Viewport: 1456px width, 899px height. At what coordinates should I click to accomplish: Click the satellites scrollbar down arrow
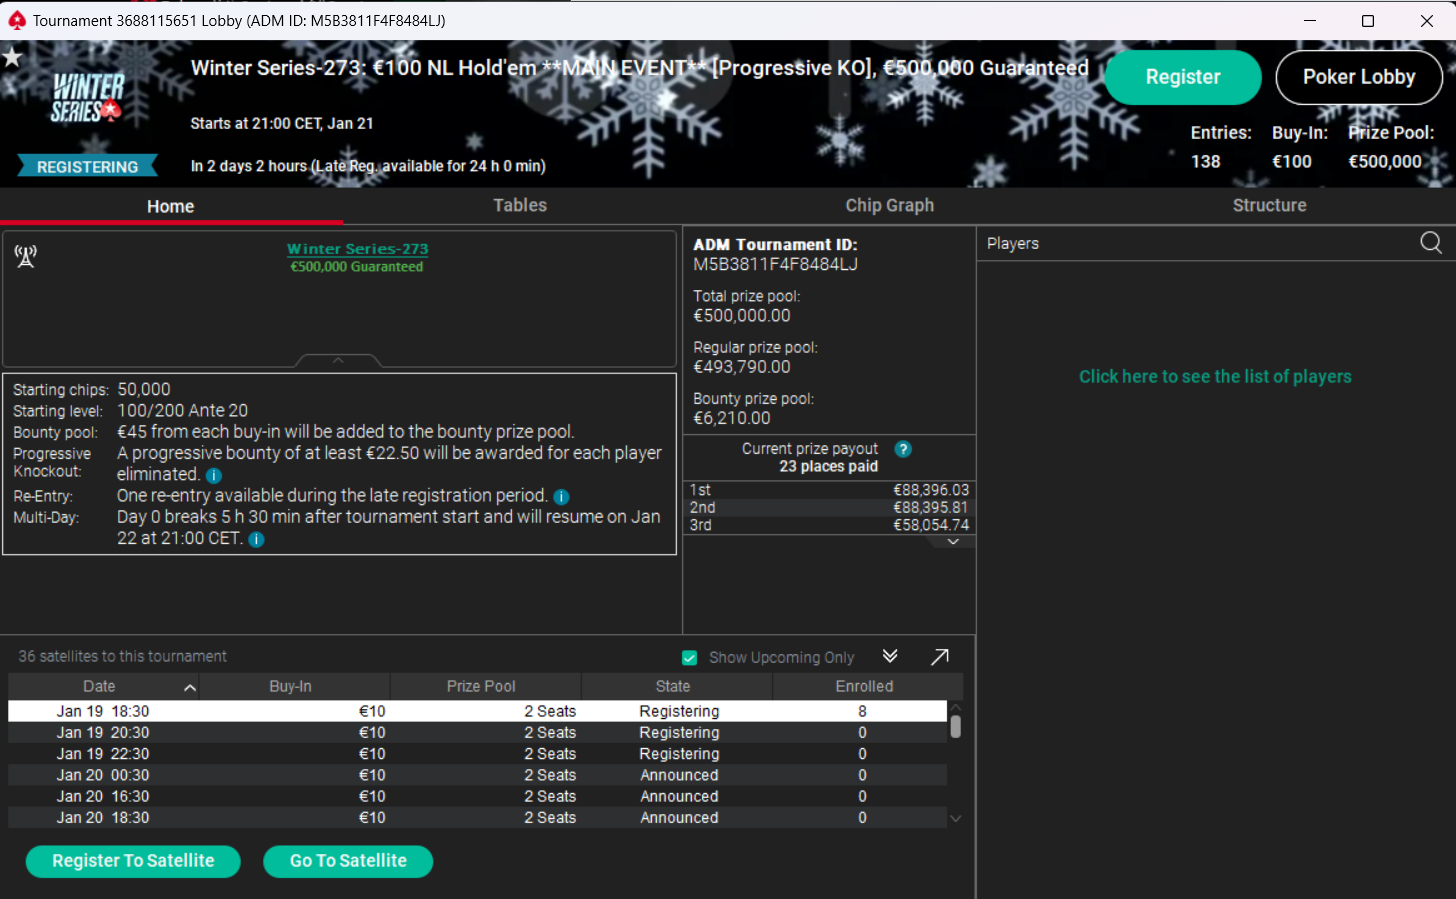956,819
